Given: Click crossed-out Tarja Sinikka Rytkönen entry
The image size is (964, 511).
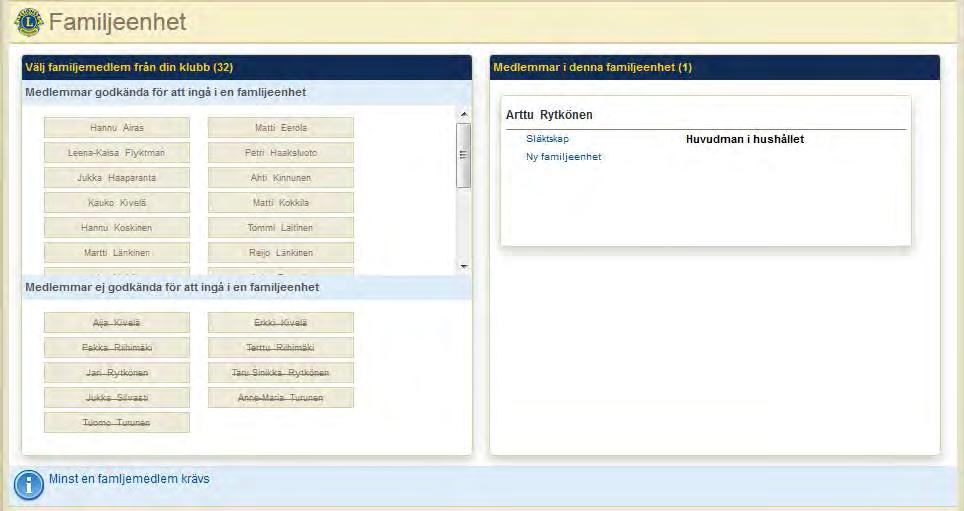Looking at the screenshot, I should pyautogui.click(x=281, y=373).
